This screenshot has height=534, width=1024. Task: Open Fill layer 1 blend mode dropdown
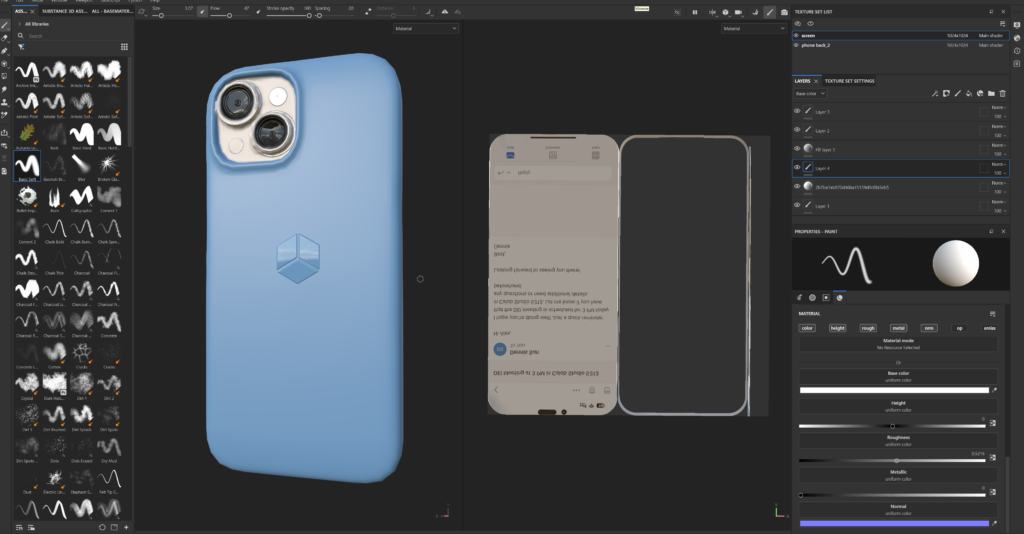(x=999, y=145)
